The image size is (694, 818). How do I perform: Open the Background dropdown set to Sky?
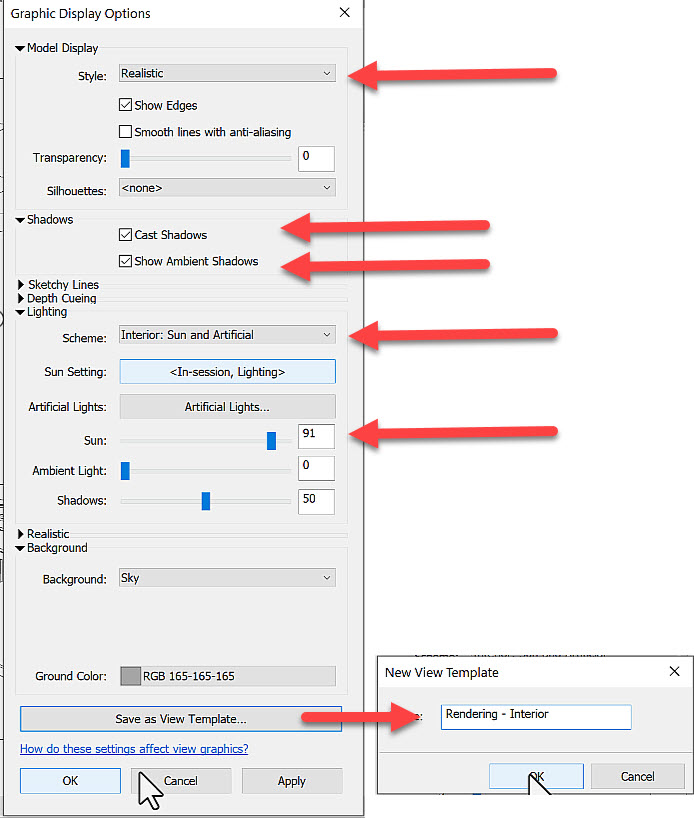pyautogui.click(x=227, y=578)
